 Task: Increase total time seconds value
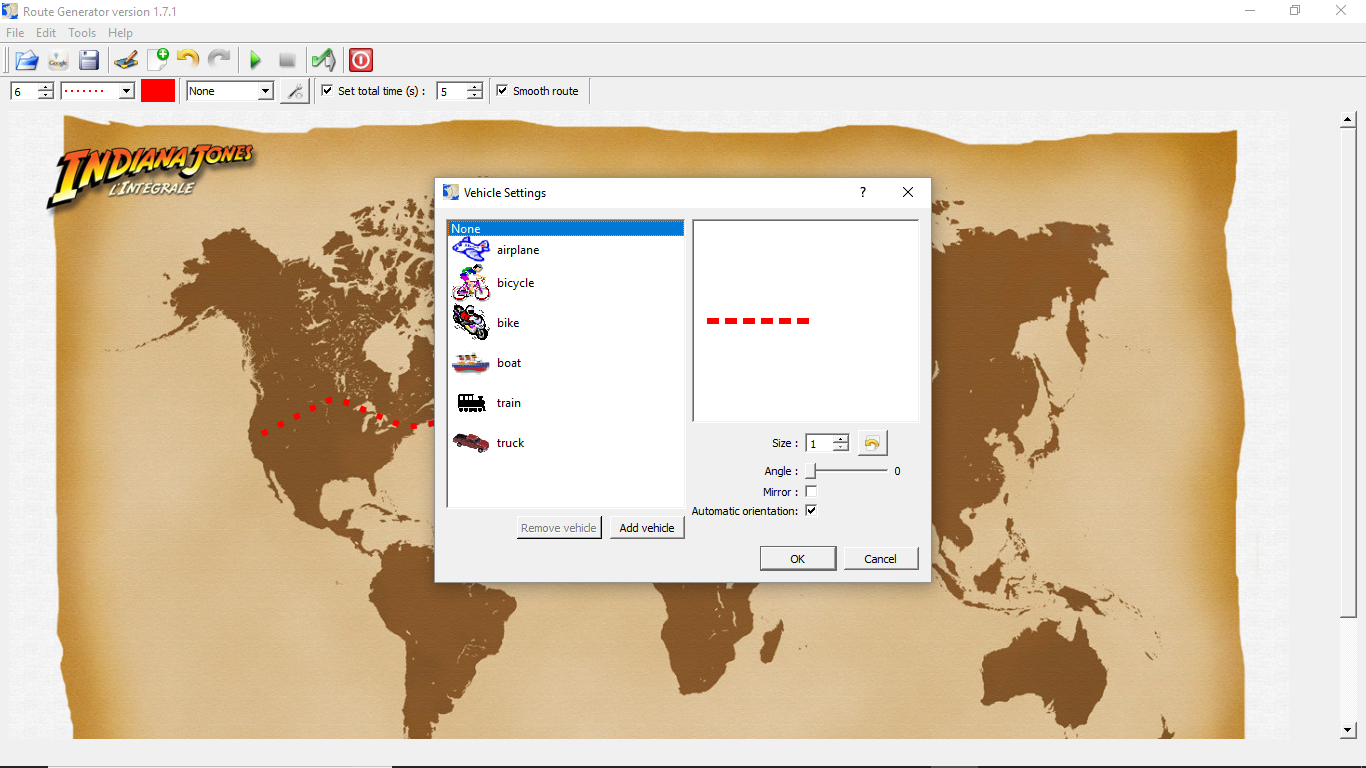(x=474, y=87)
